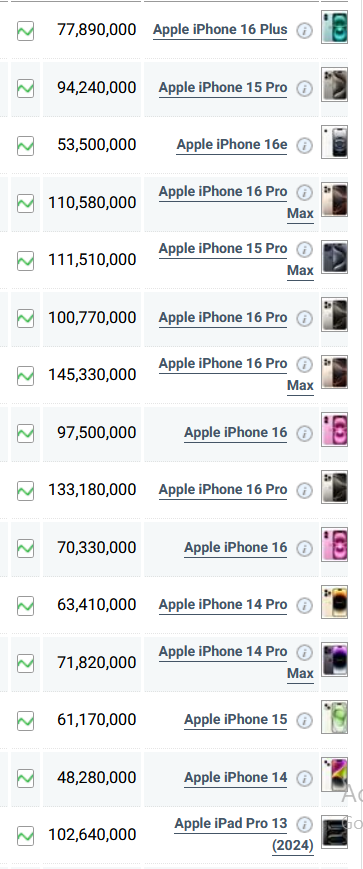Click info icon next to Apple iPhone 15 Pro
The height and width of the screenshot is (869, 363).
coord(304,89)
